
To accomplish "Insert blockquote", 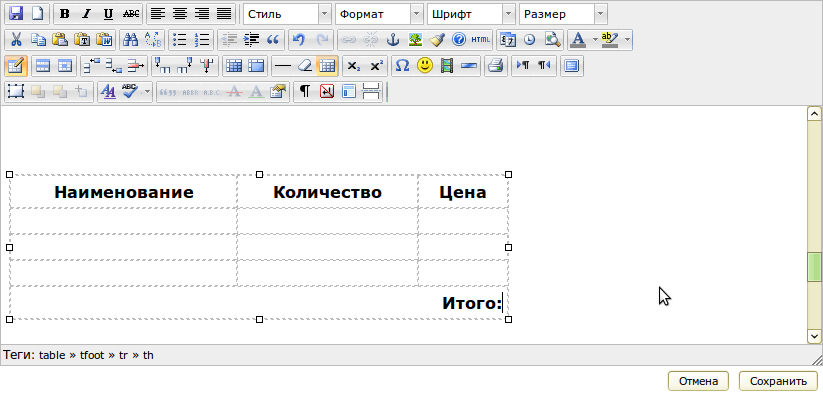I will 273,40.
